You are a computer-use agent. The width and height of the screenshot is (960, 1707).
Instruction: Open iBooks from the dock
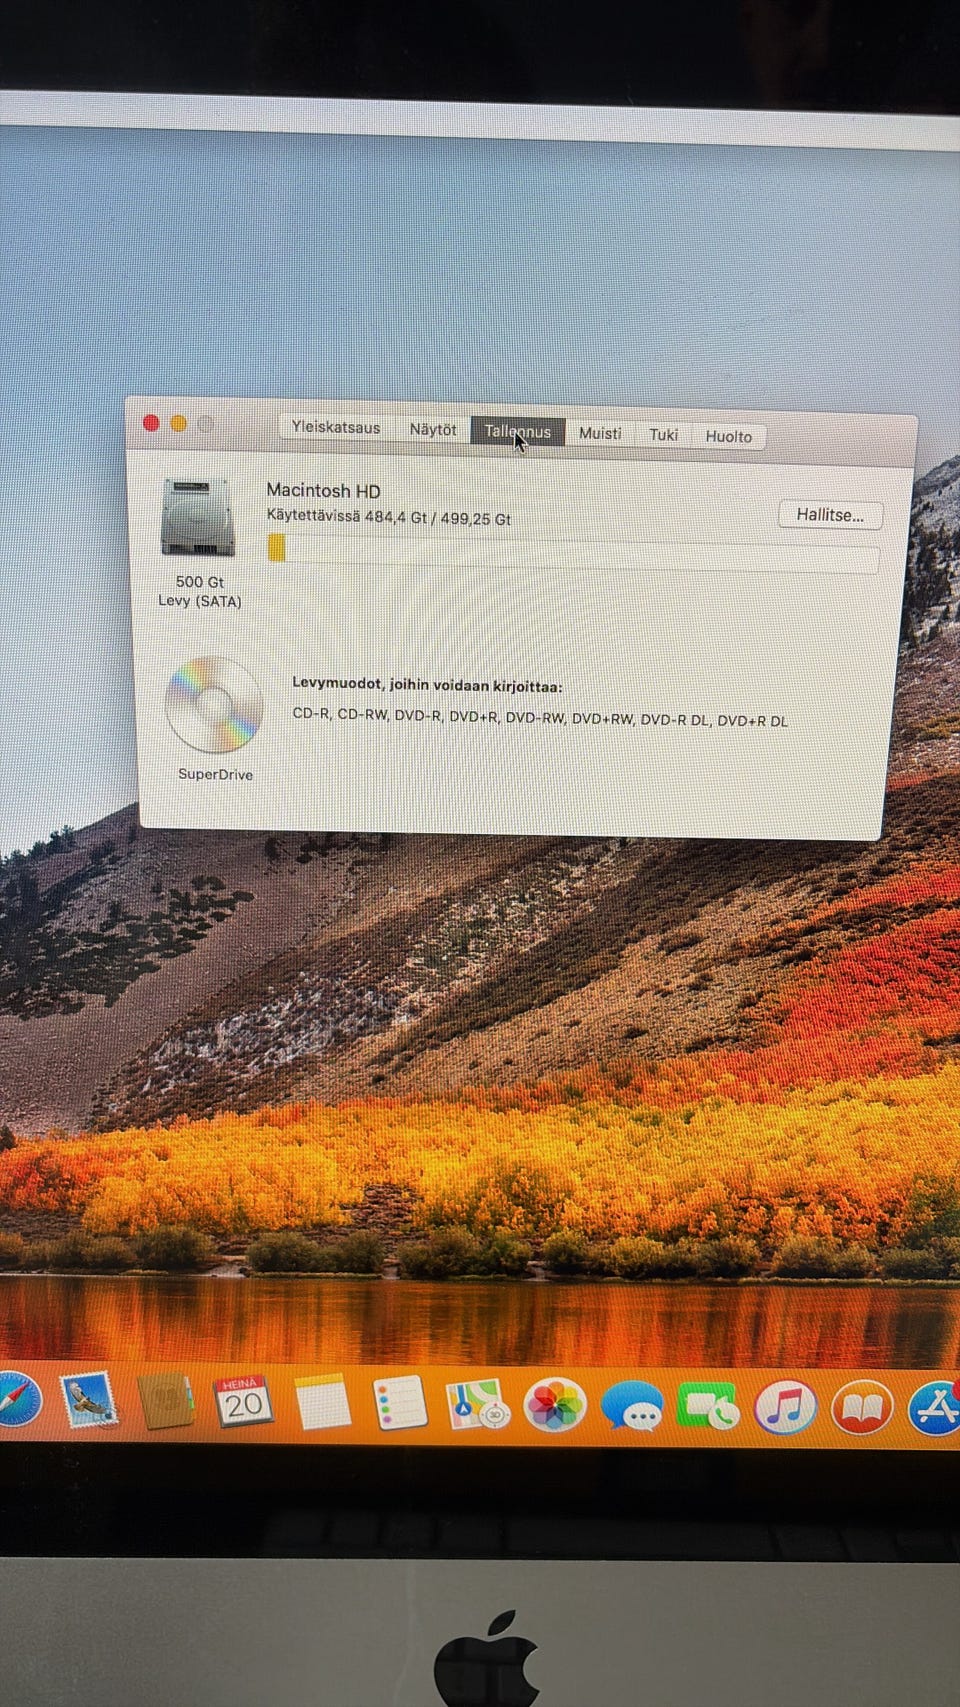(x=862, y=1408)
